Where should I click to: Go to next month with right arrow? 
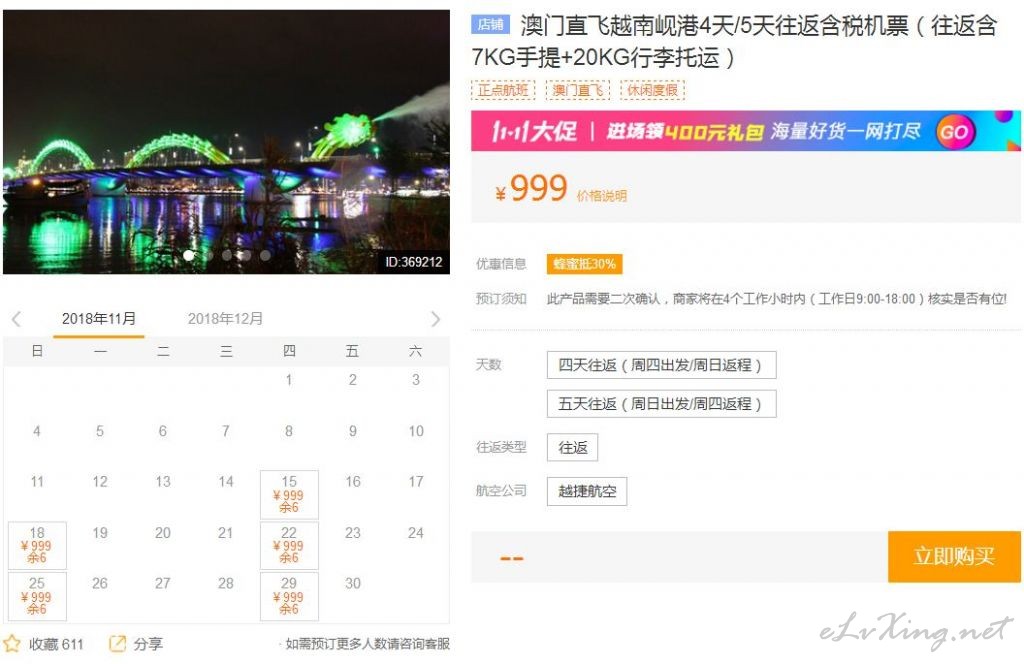(x=436, y=319)
